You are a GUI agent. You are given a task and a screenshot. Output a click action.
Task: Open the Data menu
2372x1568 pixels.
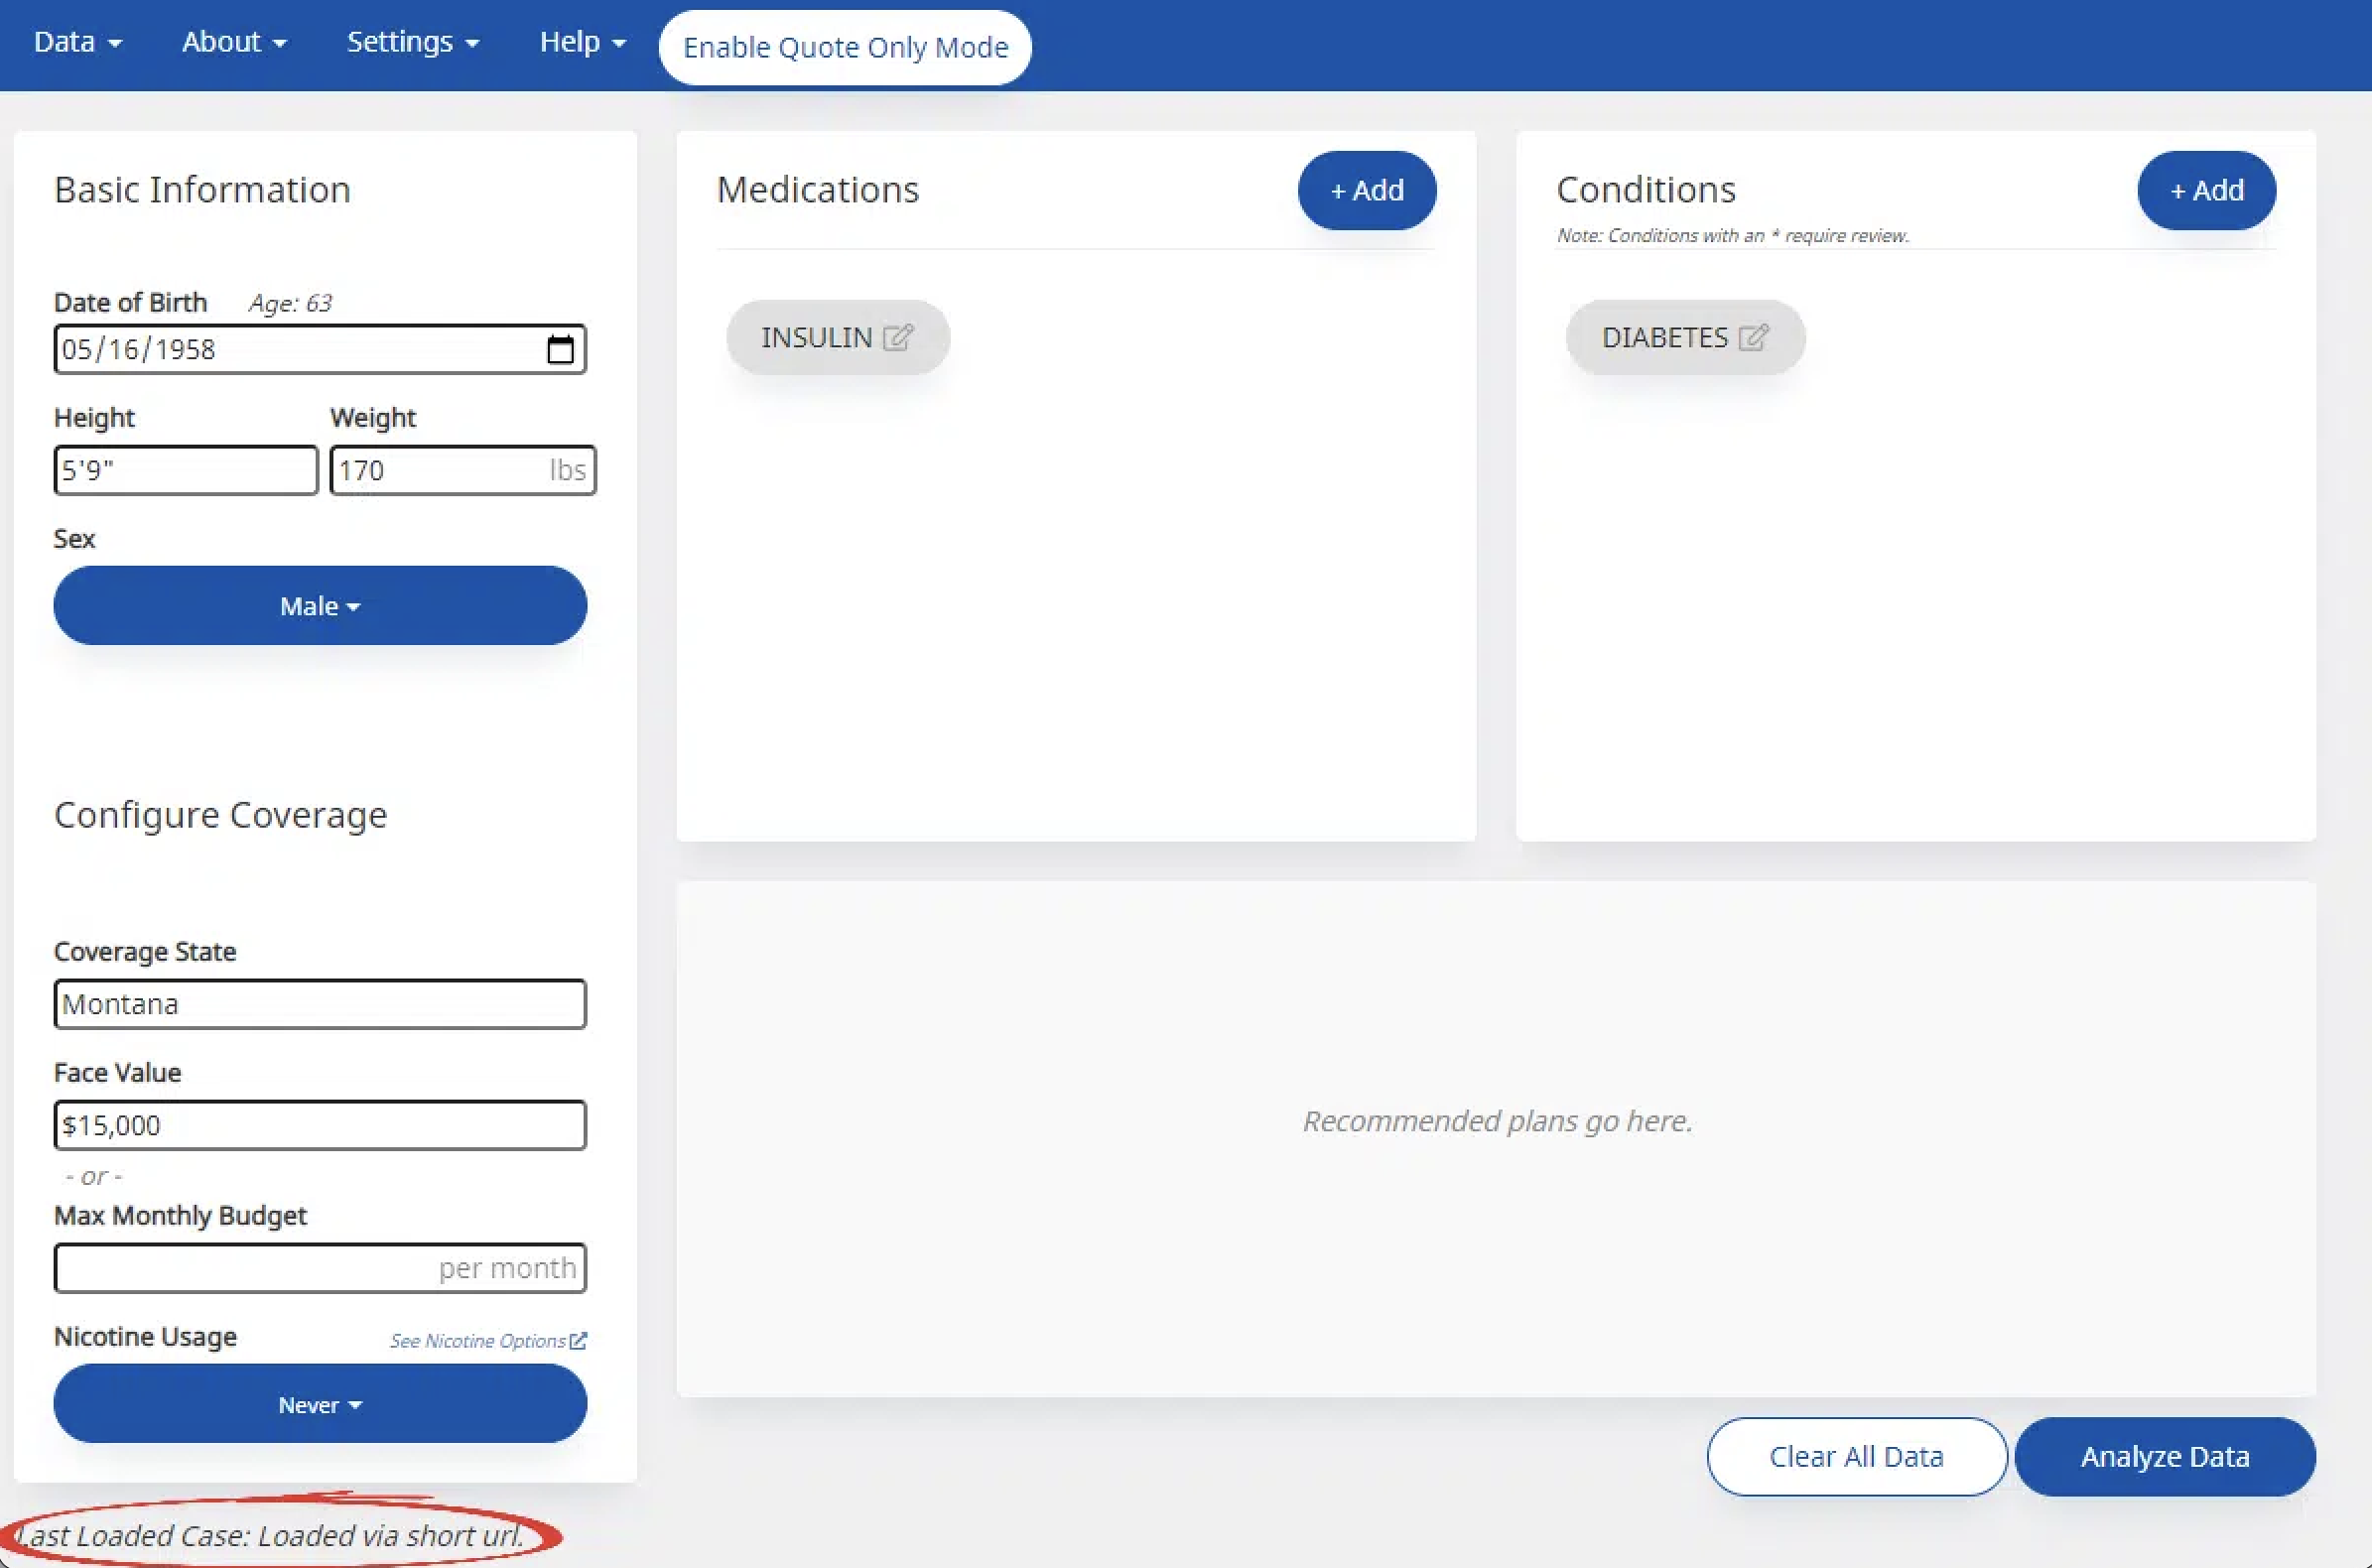(x=77, y=42)
